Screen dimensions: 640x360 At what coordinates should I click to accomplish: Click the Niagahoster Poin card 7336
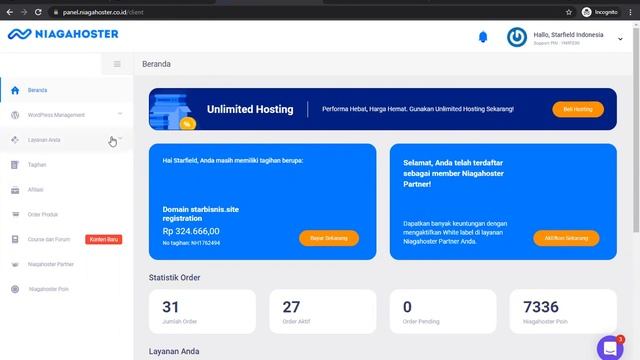[x=563, y=311]
